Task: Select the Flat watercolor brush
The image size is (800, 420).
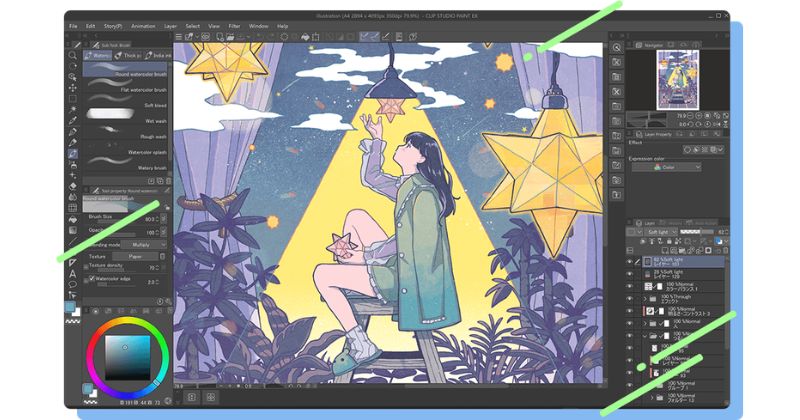Action: click(124, 86)
